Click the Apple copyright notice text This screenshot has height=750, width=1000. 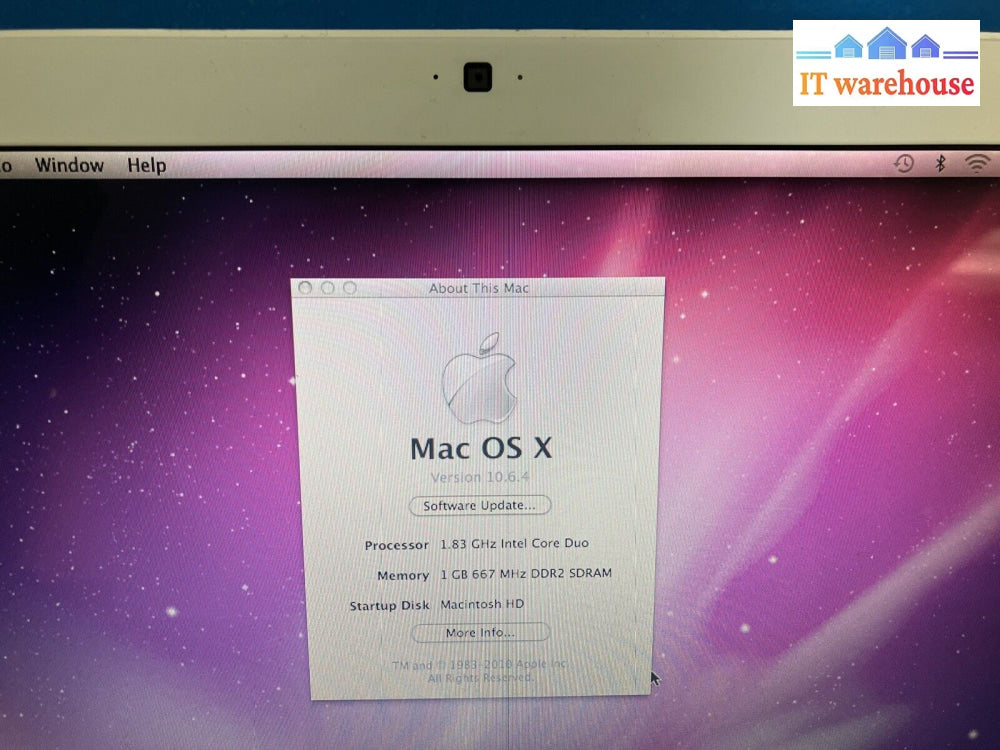point(480,671)
